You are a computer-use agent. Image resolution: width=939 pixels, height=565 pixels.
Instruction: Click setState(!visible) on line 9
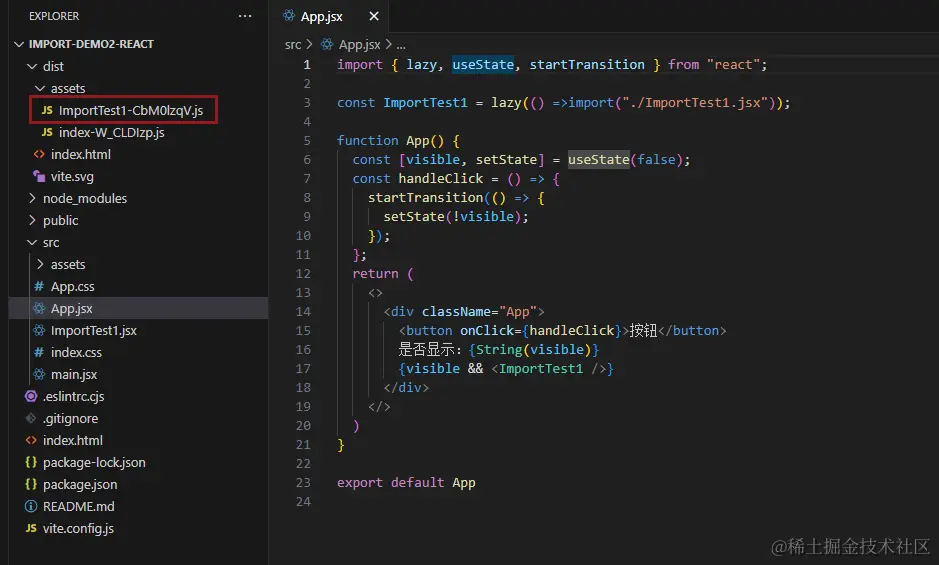452,217
